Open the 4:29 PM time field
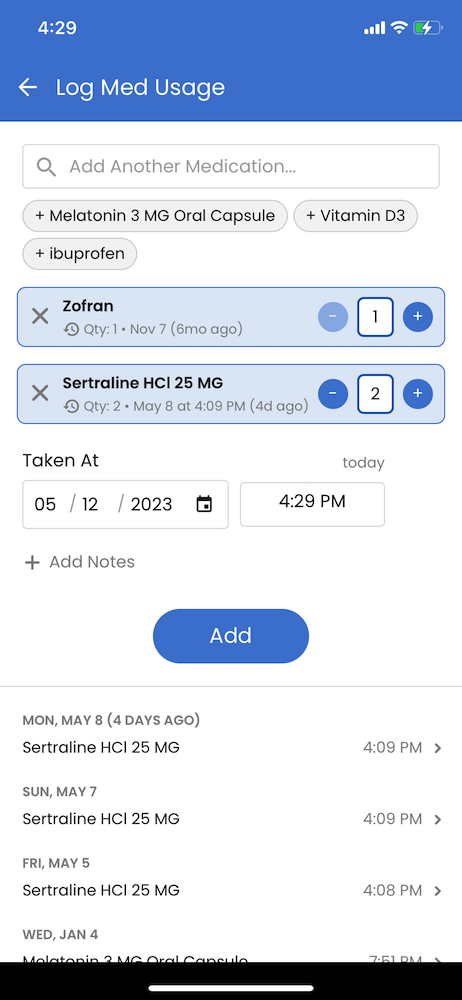Screen dimensions: 462x1000 313,504
